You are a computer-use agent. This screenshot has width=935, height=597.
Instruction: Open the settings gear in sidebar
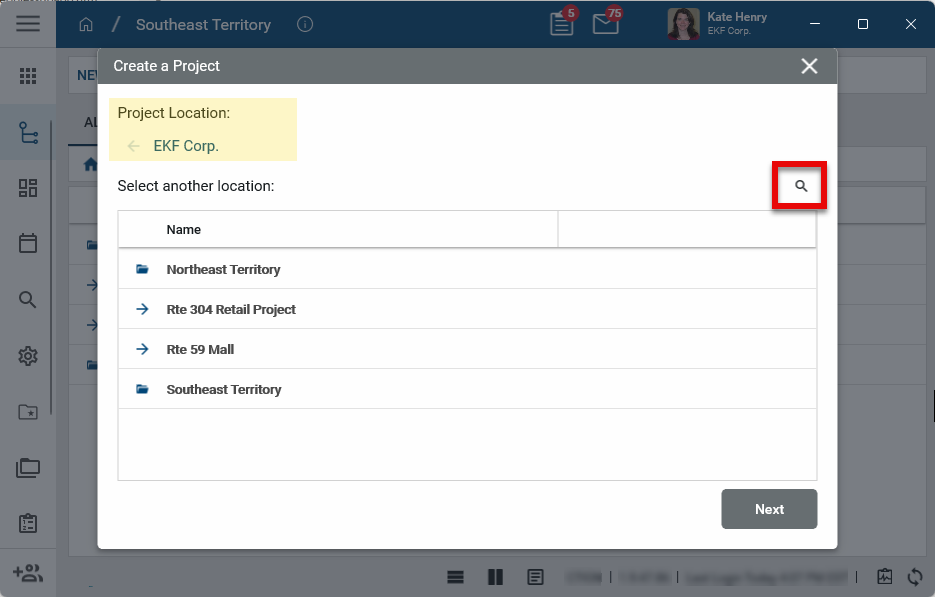point(28,356)
